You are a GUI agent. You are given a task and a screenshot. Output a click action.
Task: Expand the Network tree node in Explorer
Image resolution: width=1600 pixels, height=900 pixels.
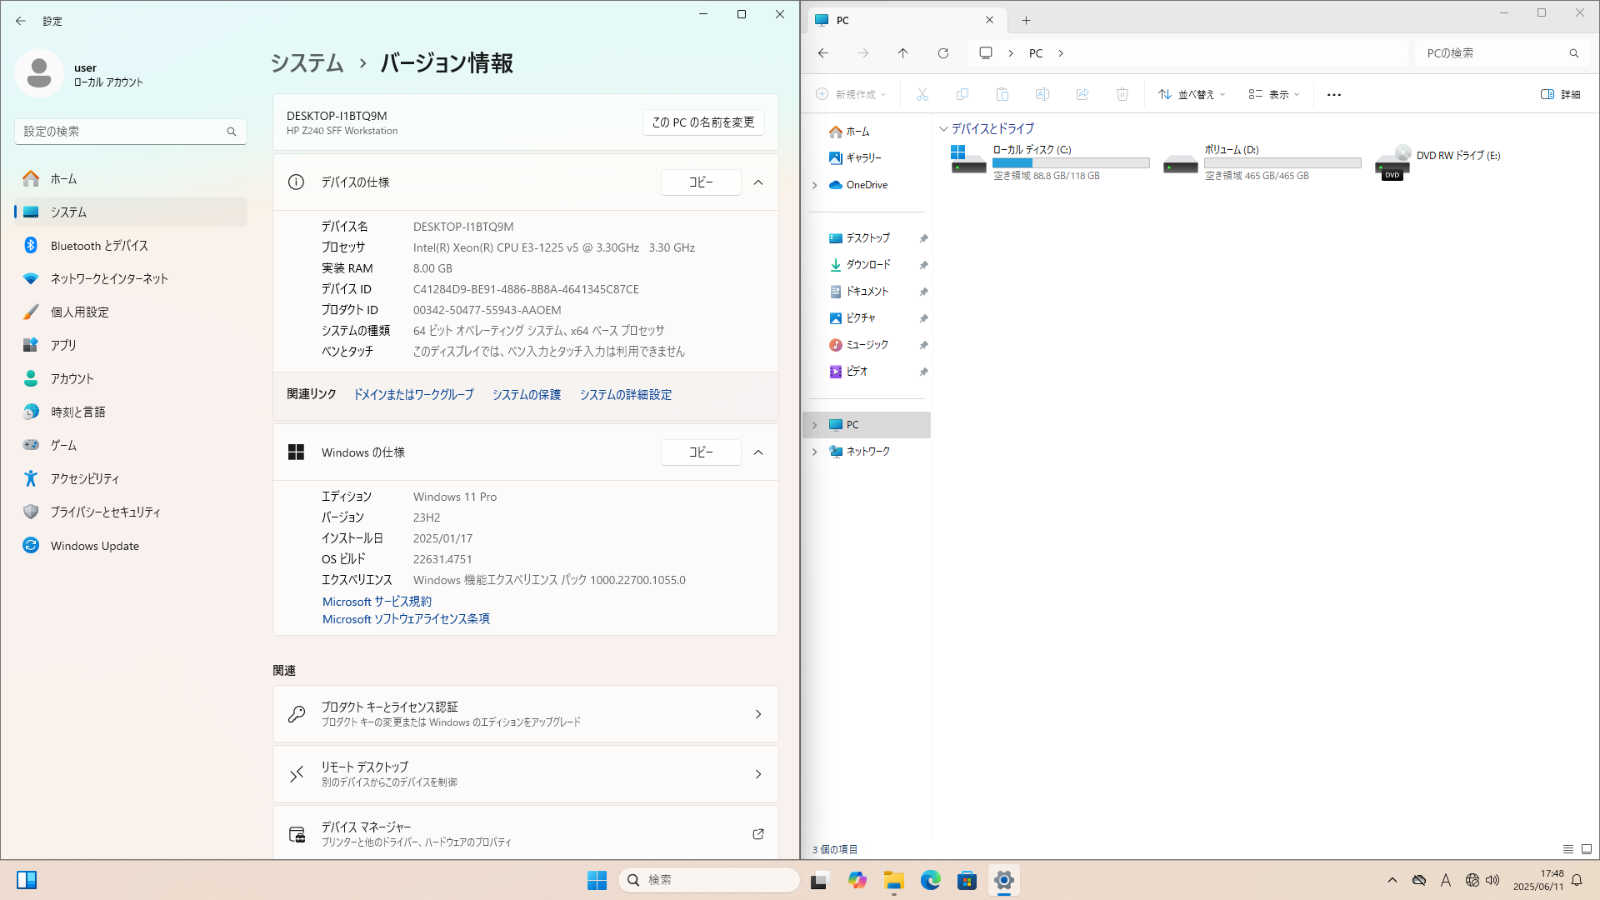point(815,452)
